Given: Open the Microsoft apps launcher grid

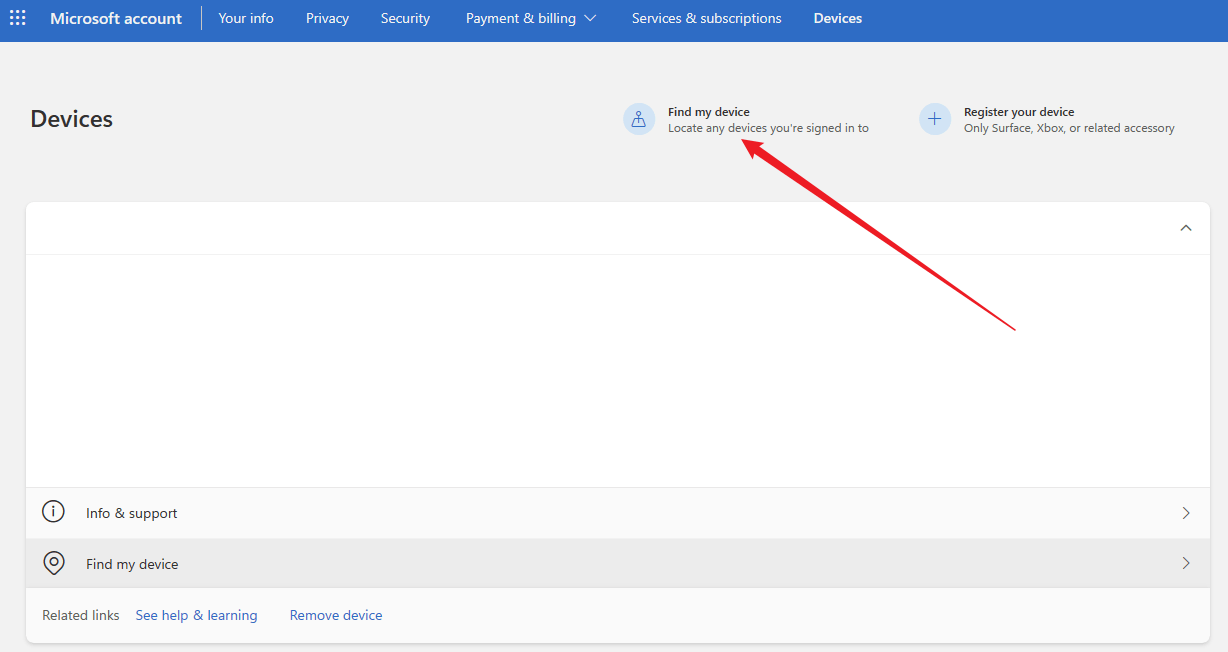Looking at the screenshot, I should pyautogui.click(x=18, y=18).
